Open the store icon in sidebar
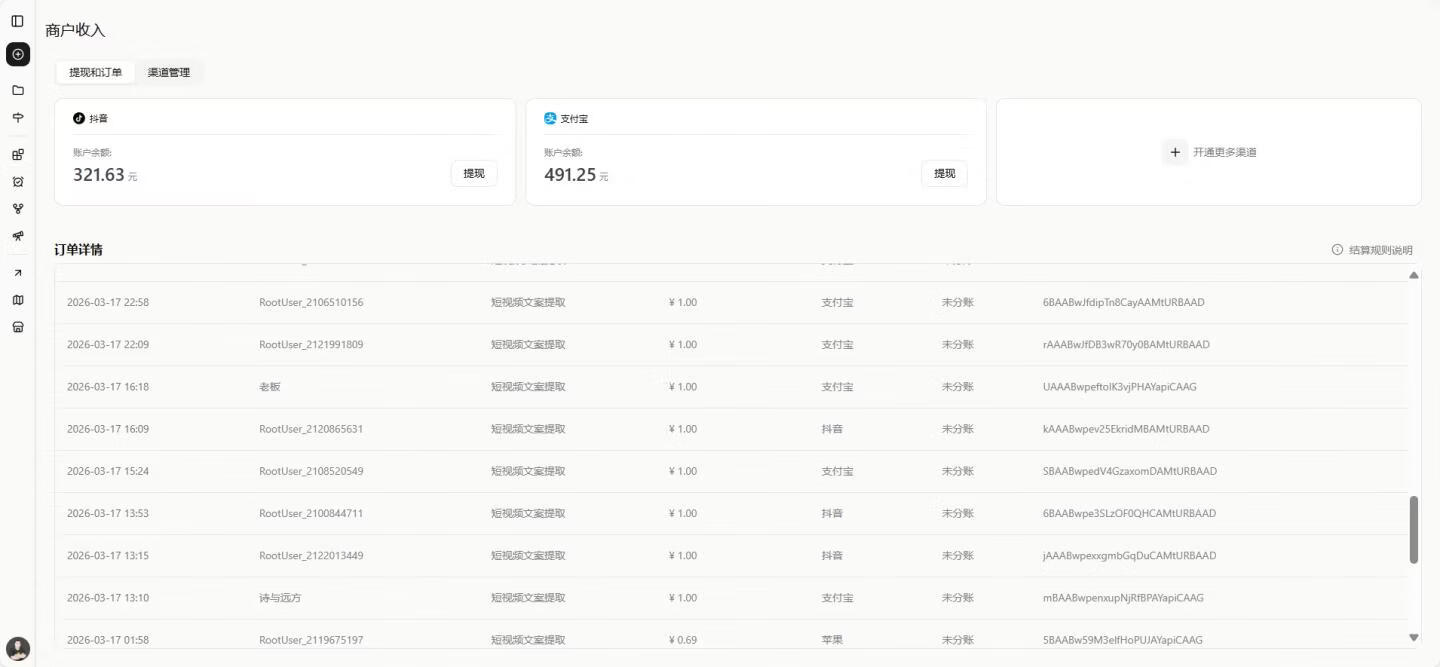The height and width of the screenshot is (667, 1440). [x=18, y=327]
